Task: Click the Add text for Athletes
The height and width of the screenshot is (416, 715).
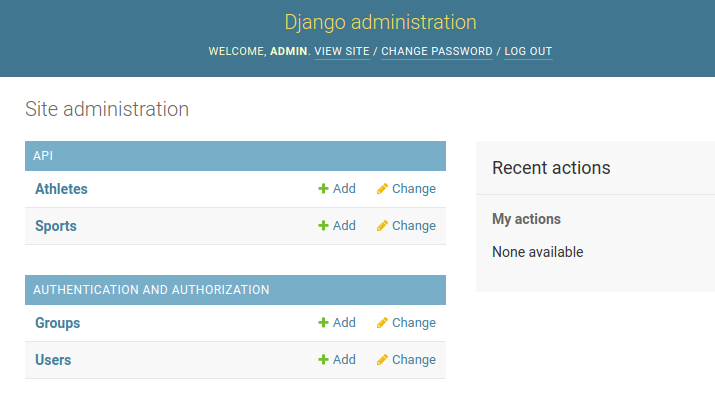Action: [344, 188]
